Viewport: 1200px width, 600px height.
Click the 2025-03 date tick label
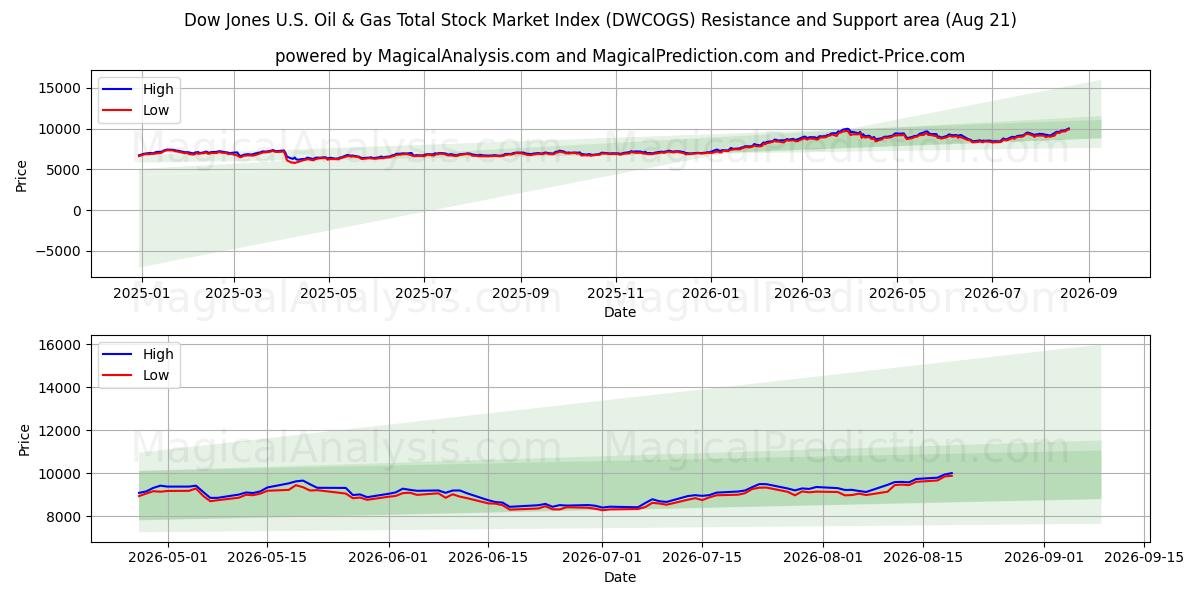[234, 293]
